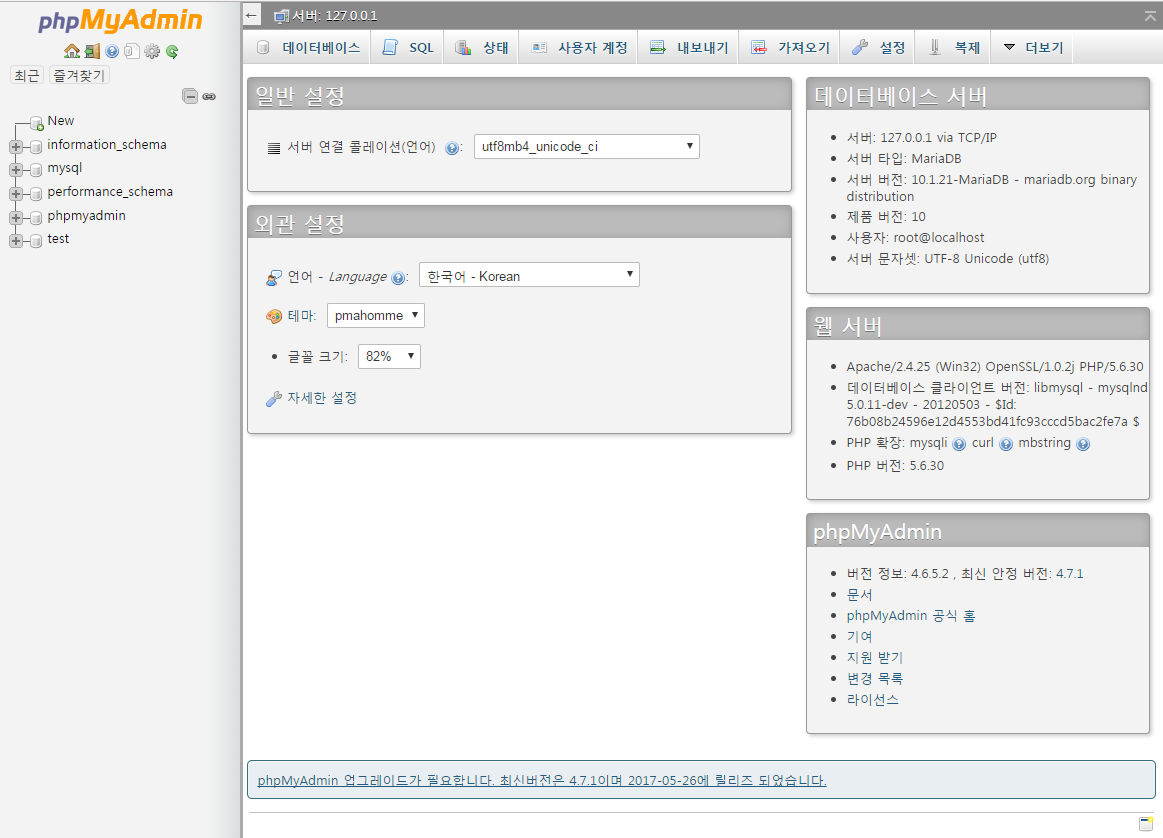Open the 더보기 dropdown tab
The width and height of the screenshot is (1163, 838).
coord(1032,47)
